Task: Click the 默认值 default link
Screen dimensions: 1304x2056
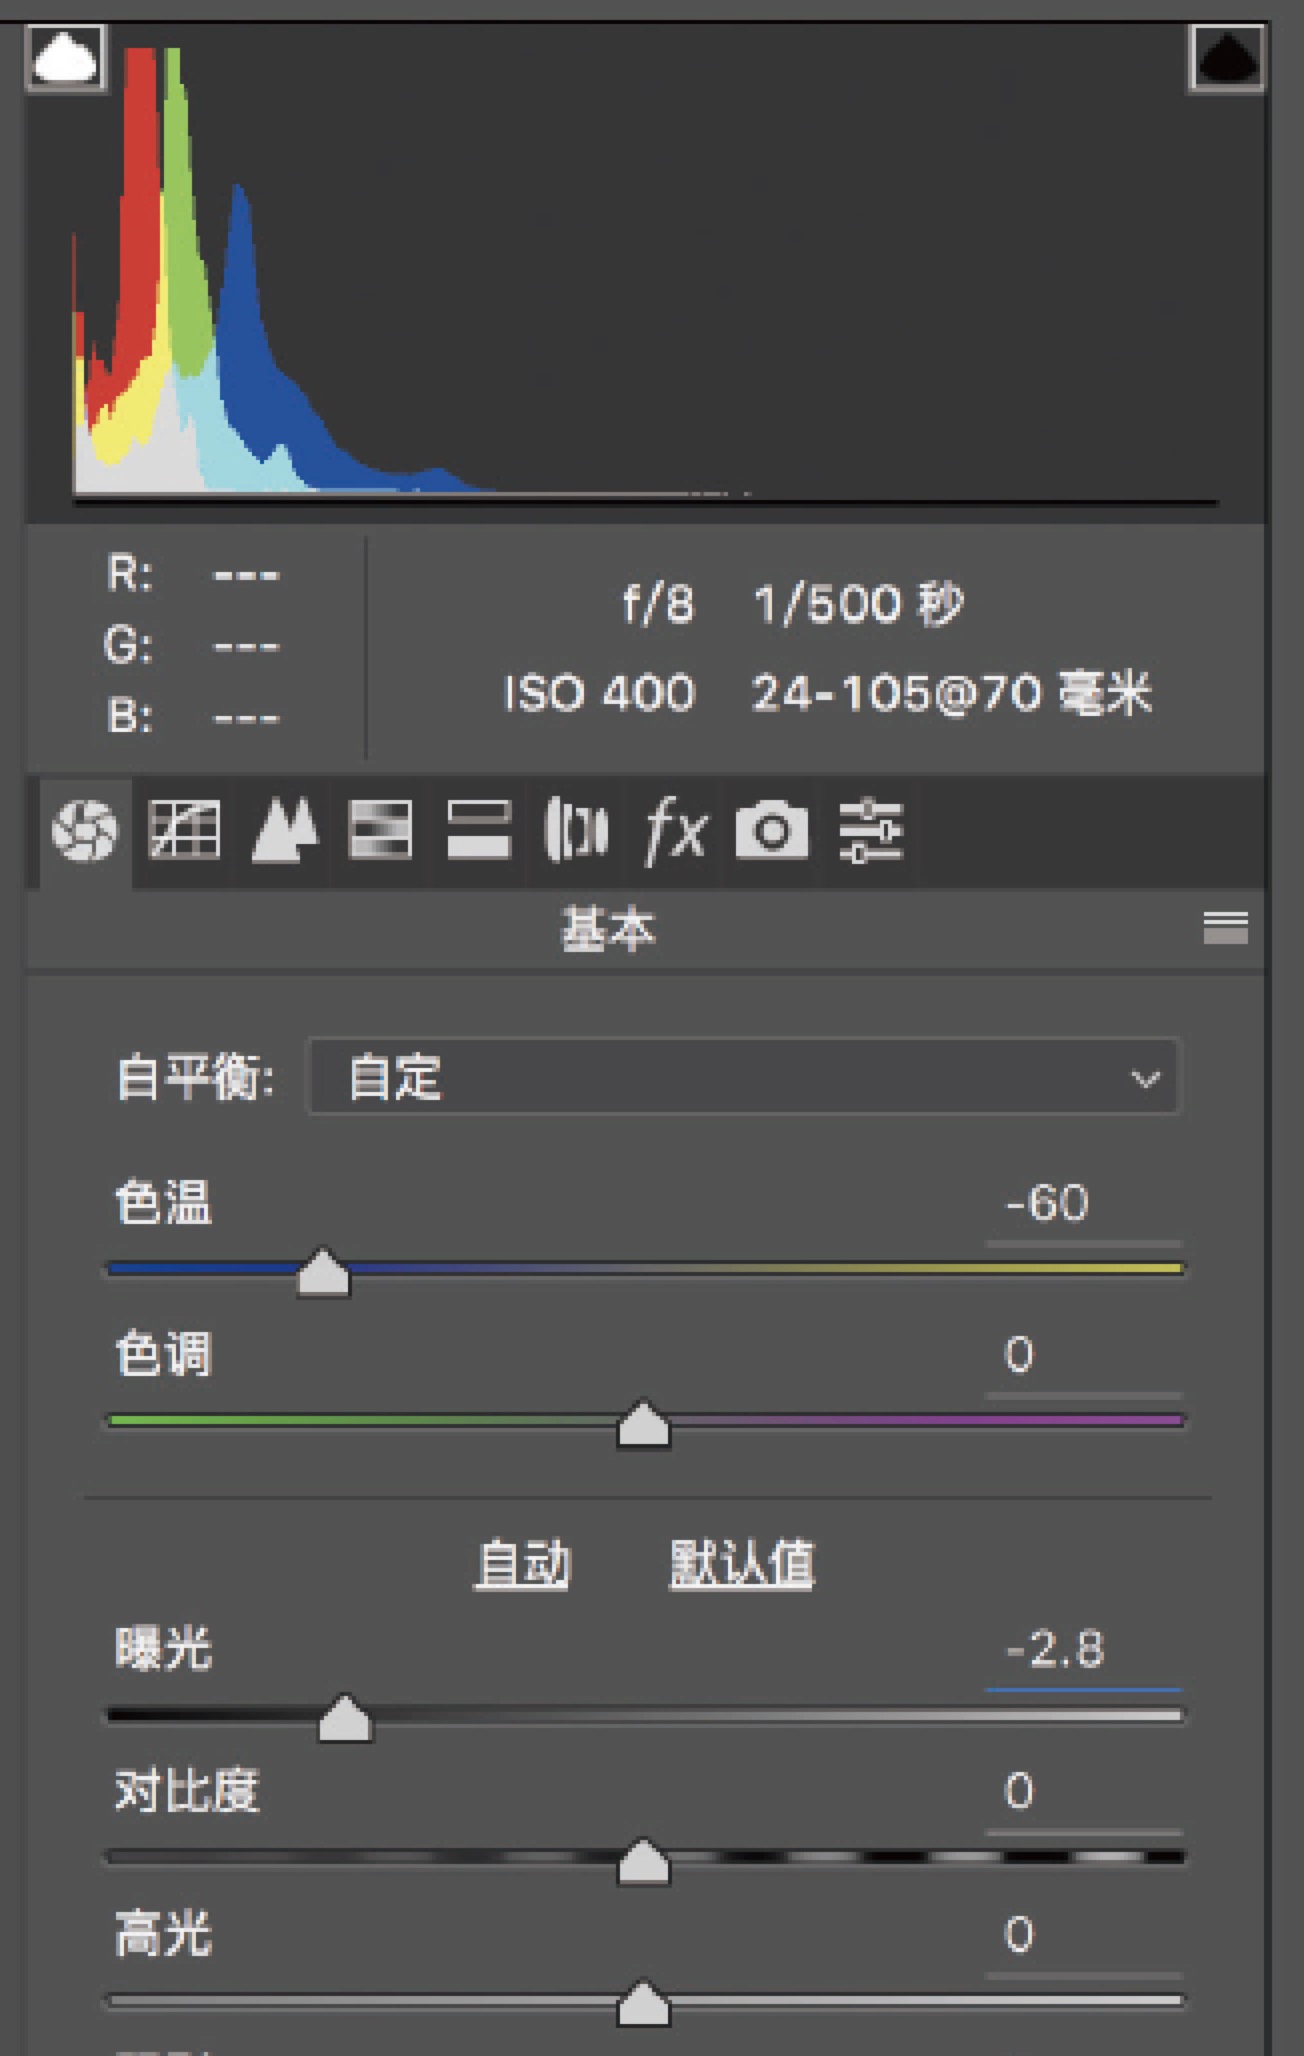Action: (742, 1563)
